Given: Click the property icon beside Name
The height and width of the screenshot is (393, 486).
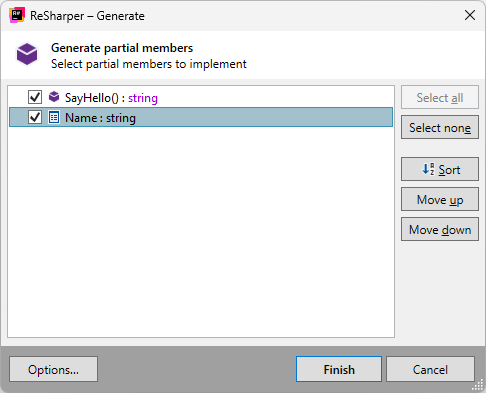Looking at the screenshot, I should click(x=54, y=117).
